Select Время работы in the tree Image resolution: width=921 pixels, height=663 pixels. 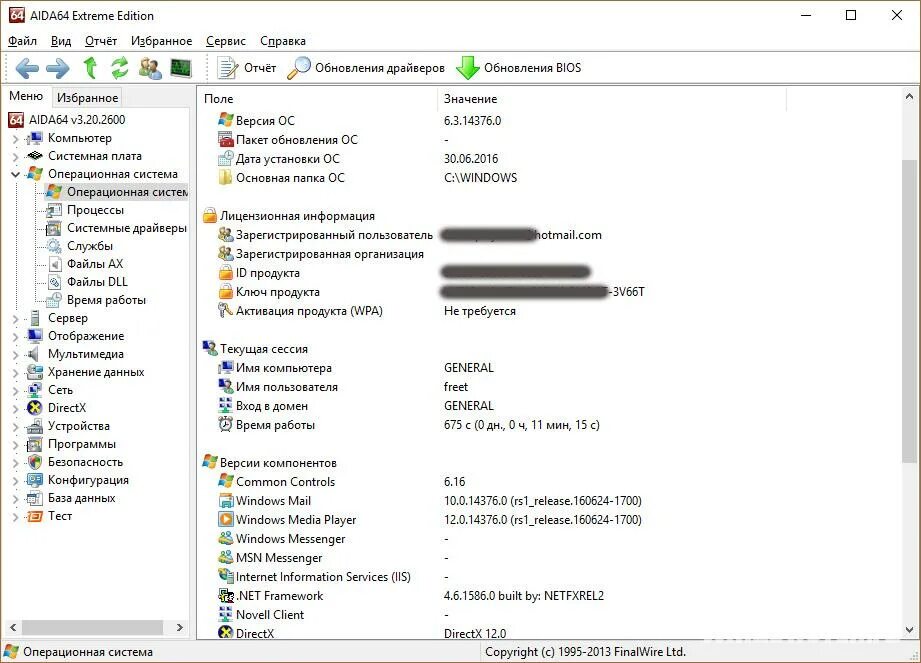tap(106, 299)
